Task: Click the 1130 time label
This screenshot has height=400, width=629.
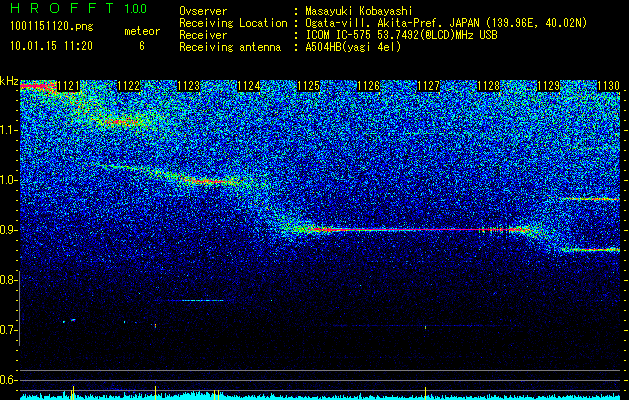Action: tap(609, 86)
